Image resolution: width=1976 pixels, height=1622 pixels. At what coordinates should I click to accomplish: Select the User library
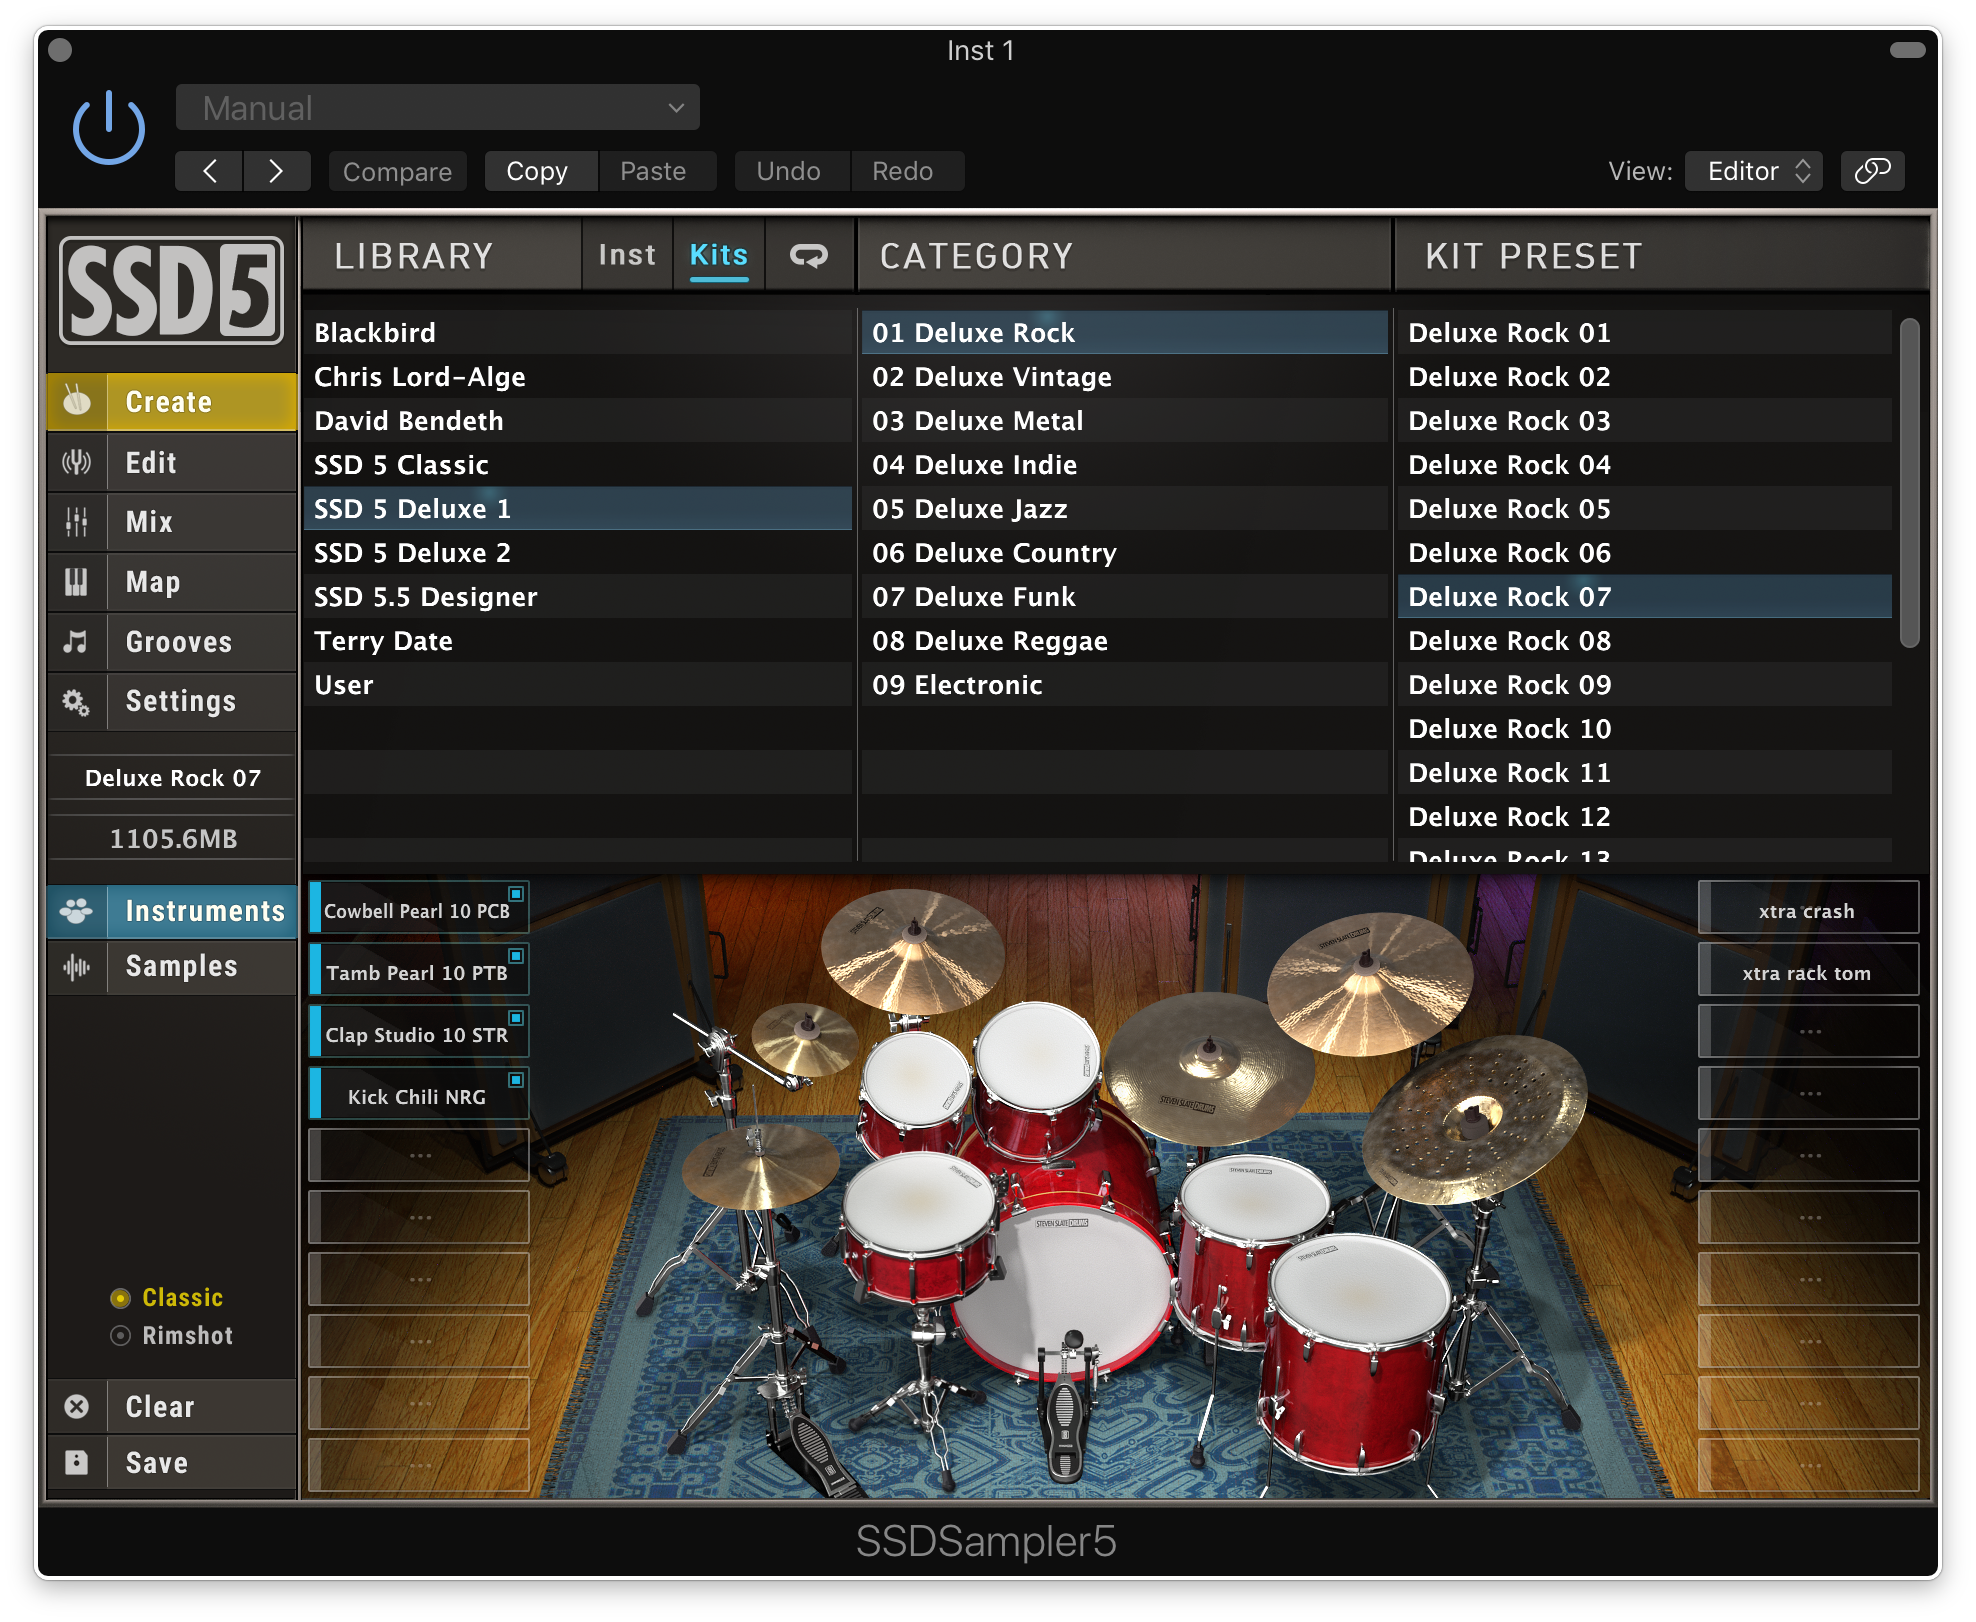click(578, 685)
